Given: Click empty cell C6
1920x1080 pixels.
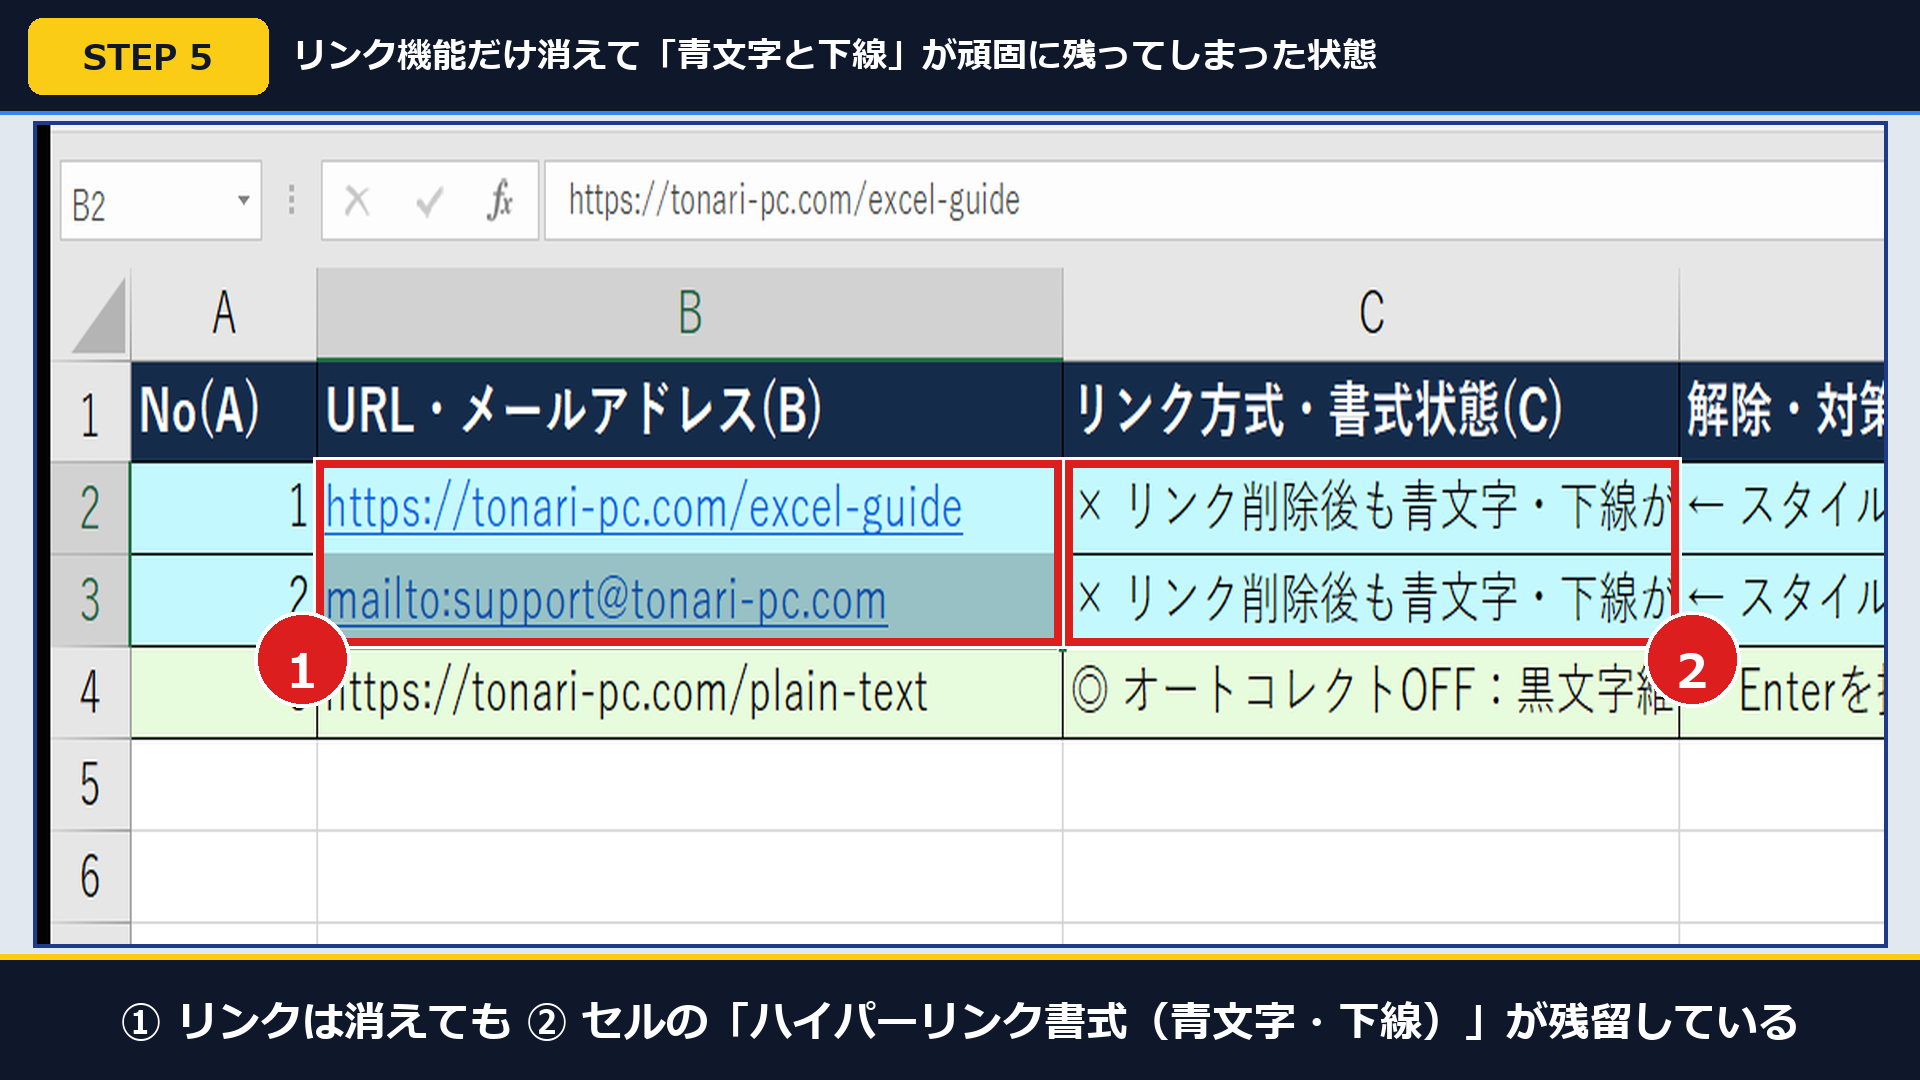Looking at the screenshot, I should coord(1371,876).
